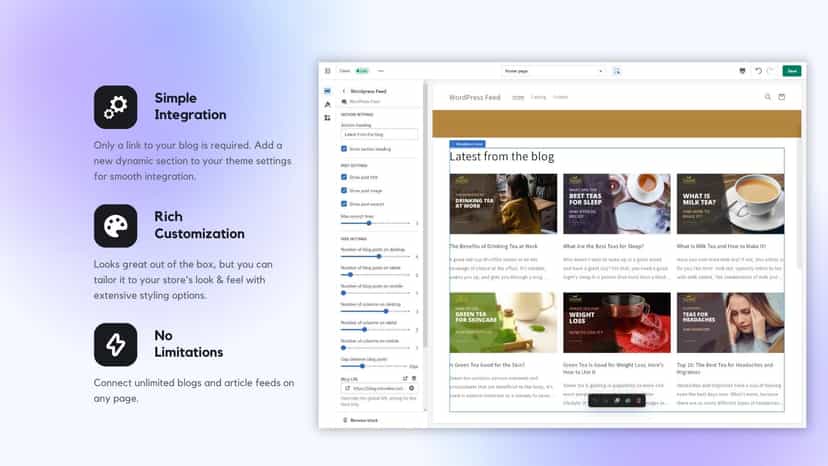Screen dimensions: 828x466
Task: Open the Theme settings brush icon
Action: pyautogui.click(x=327, y=104)
